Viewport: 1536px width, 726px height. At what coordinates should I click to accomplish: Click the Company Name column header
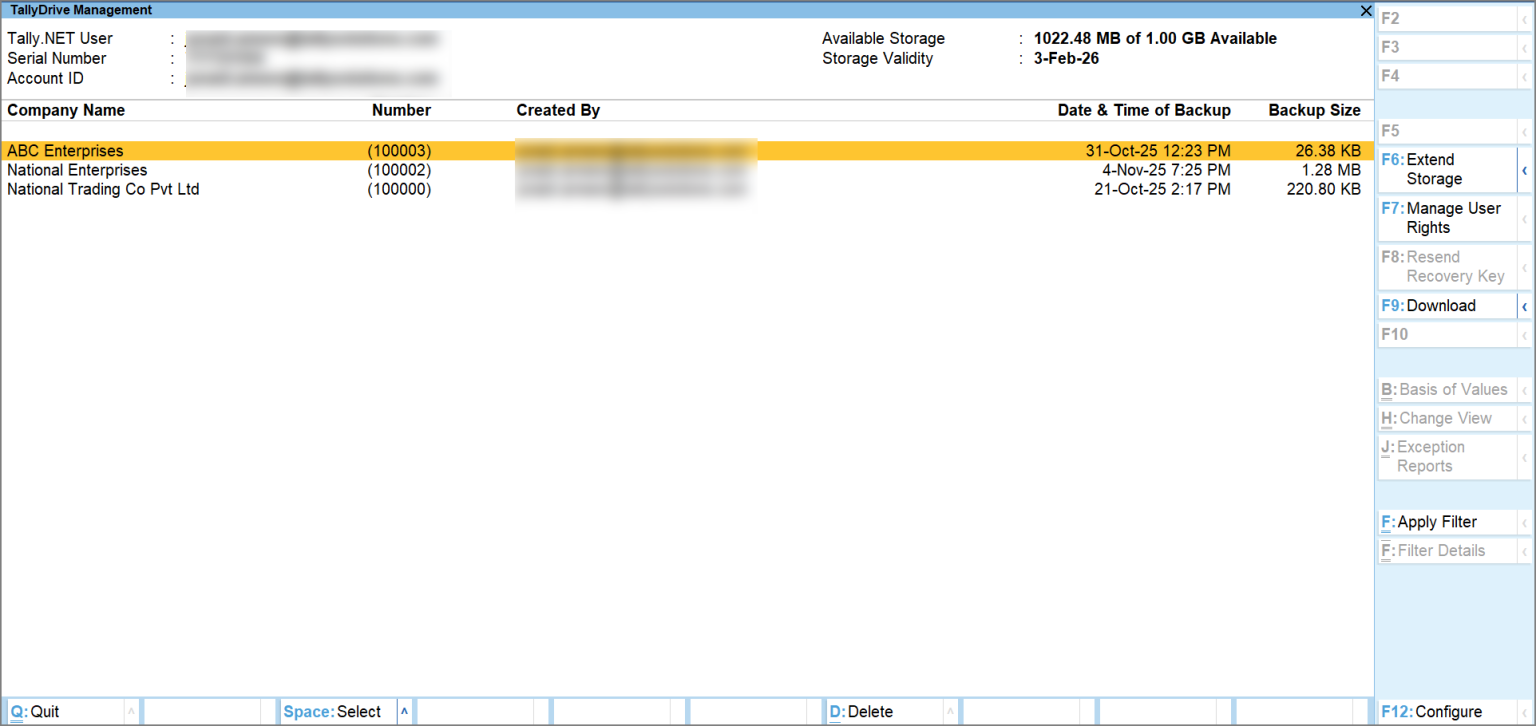(65, 110)
